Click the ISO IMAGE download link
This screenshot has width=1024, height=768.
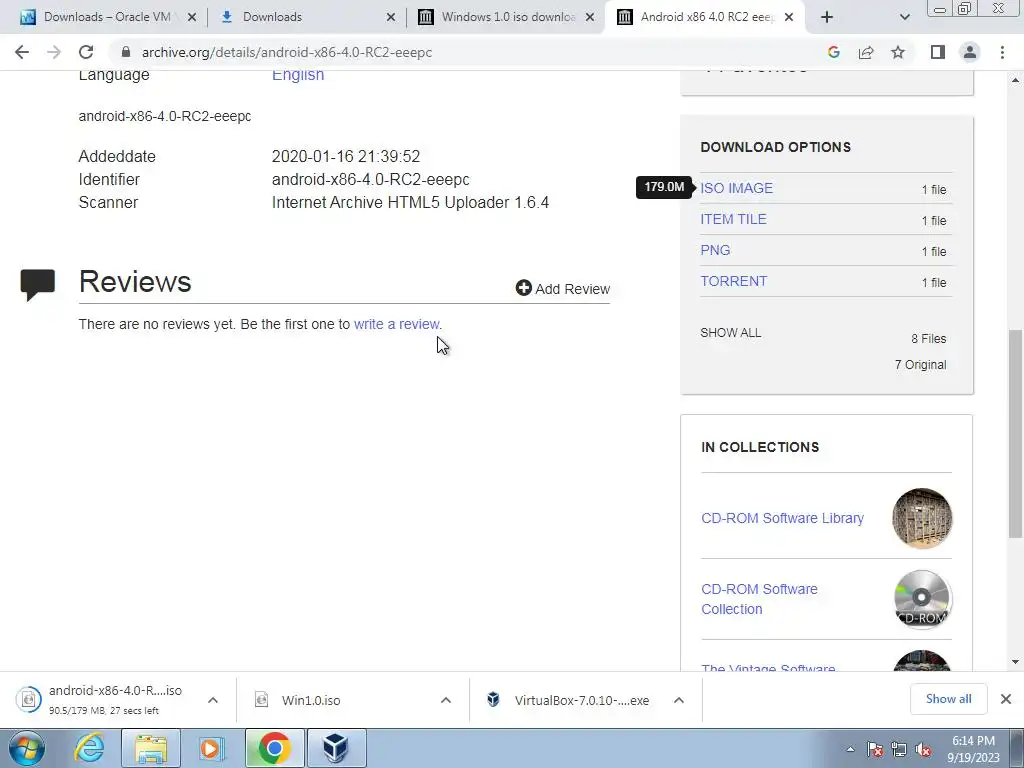[737, 188]
